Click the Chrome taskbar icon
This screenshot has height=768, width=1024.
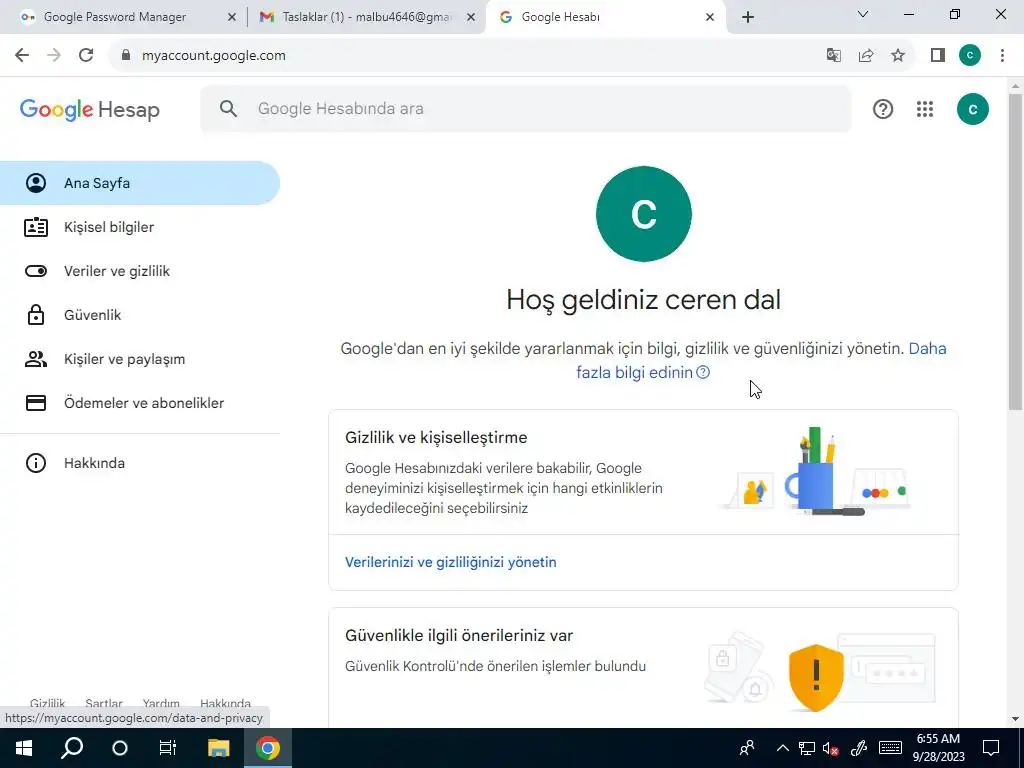coord(267,748)
